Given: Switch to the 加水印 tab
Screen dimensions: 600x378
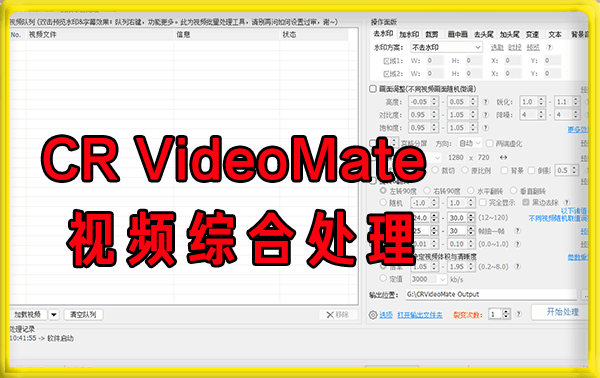Looking at the screenshot, I should coord(409,34).
